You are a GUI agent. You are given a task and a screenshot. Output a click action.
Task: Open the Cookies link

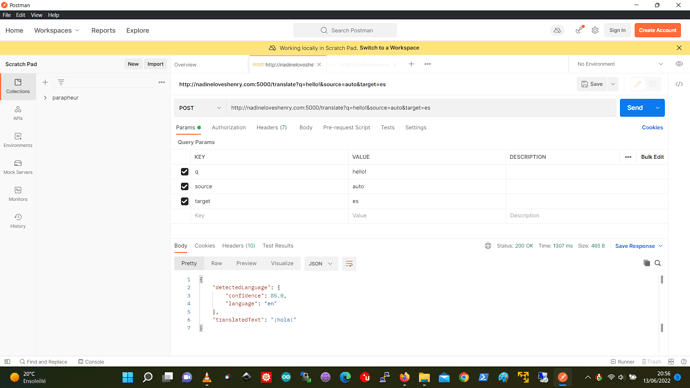tap(652, 128)
